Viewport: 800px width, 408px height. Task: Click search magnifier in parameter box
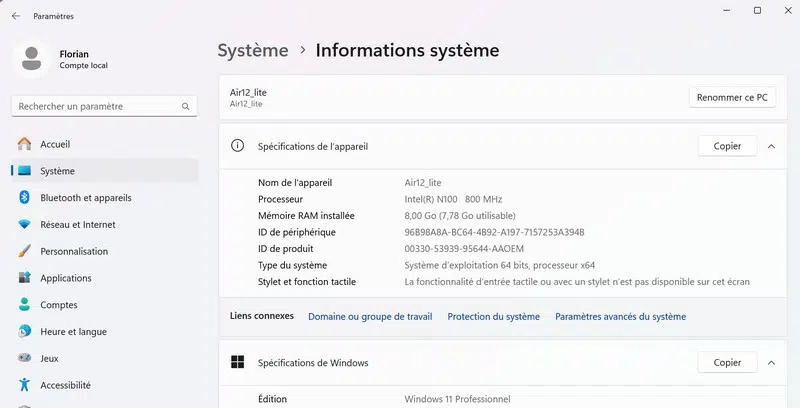[186, 106]
